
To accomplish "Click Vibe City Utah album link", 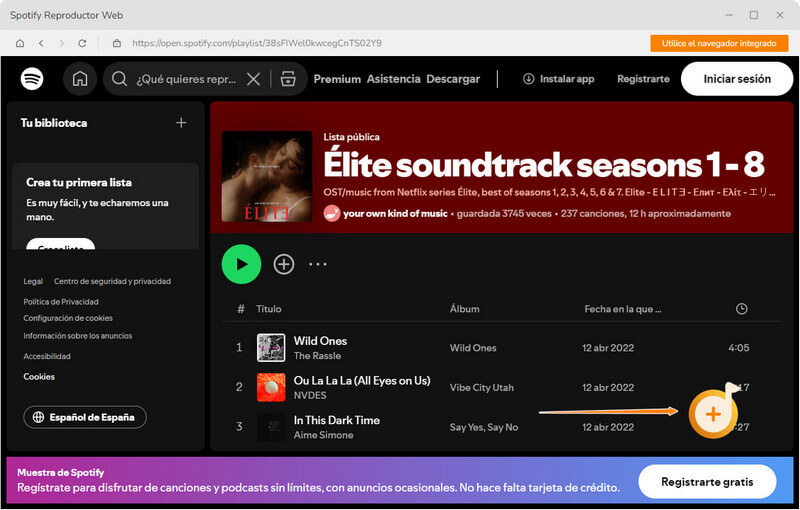I will pyautogui.click(x=481, y=388).
